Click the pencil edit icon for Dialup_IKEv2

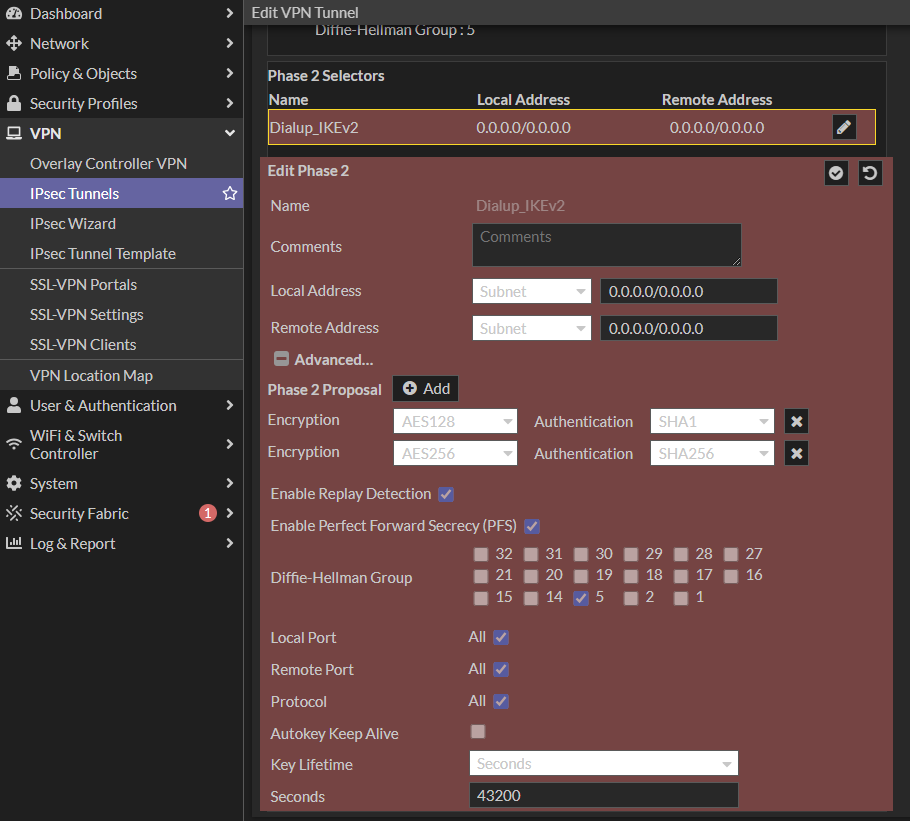tap(844, 127)
